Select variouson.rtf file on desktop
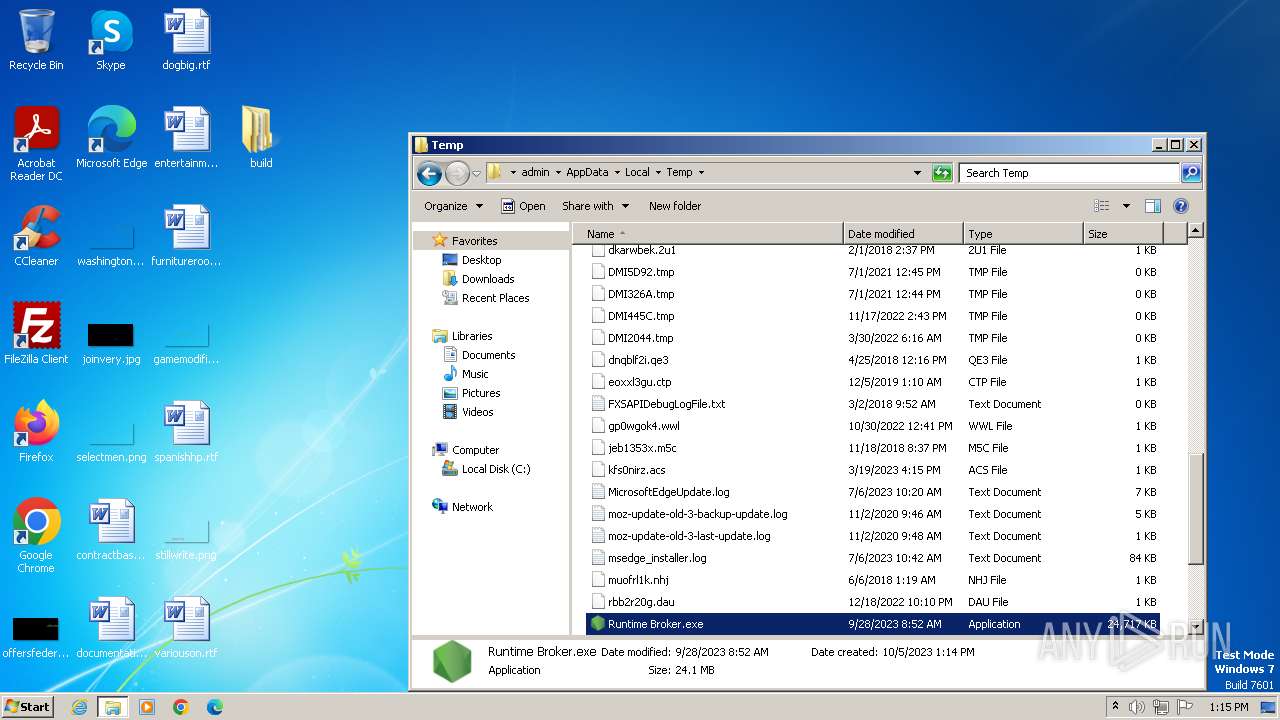 (x=186, y=628)
